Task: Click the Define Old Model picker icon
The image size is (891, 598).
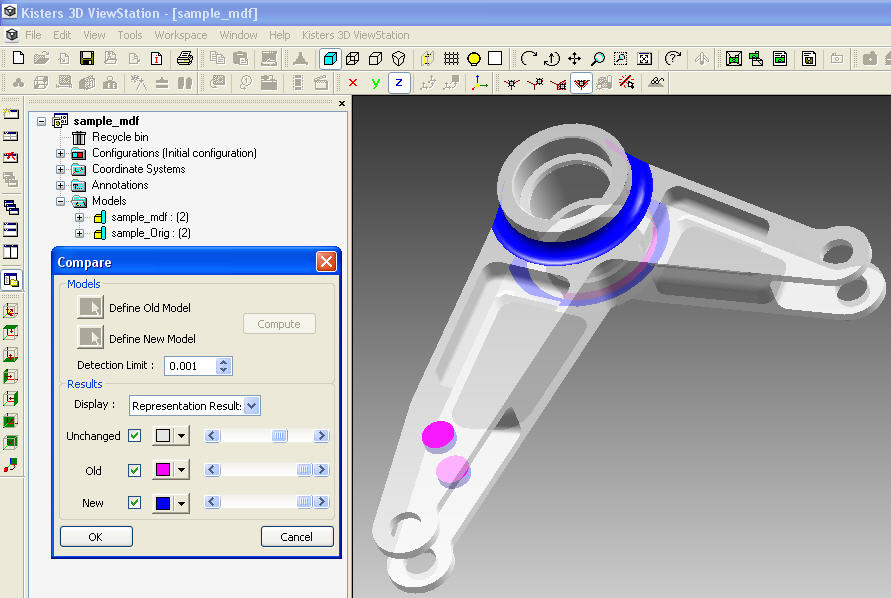Action: pyautogui.click(x=90, y=307)
